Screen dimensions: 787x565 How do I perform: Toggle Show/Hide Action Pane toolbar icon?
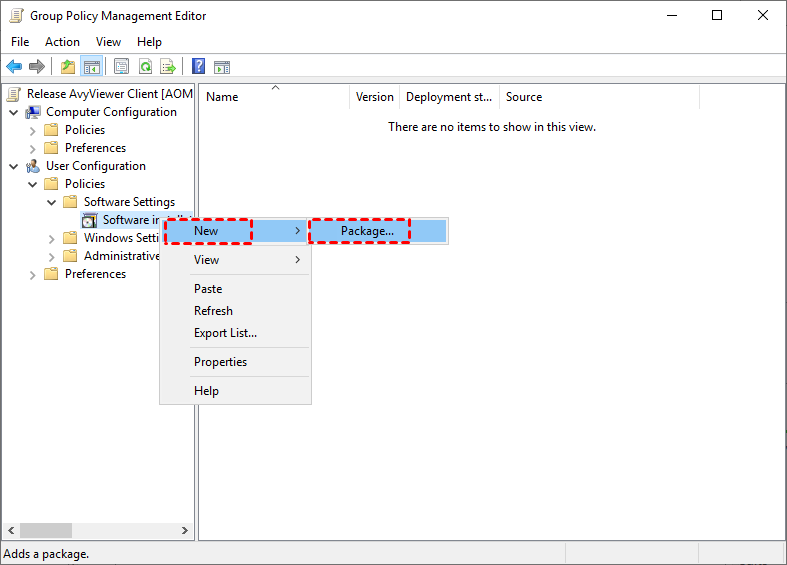click(x=222, y=67)
